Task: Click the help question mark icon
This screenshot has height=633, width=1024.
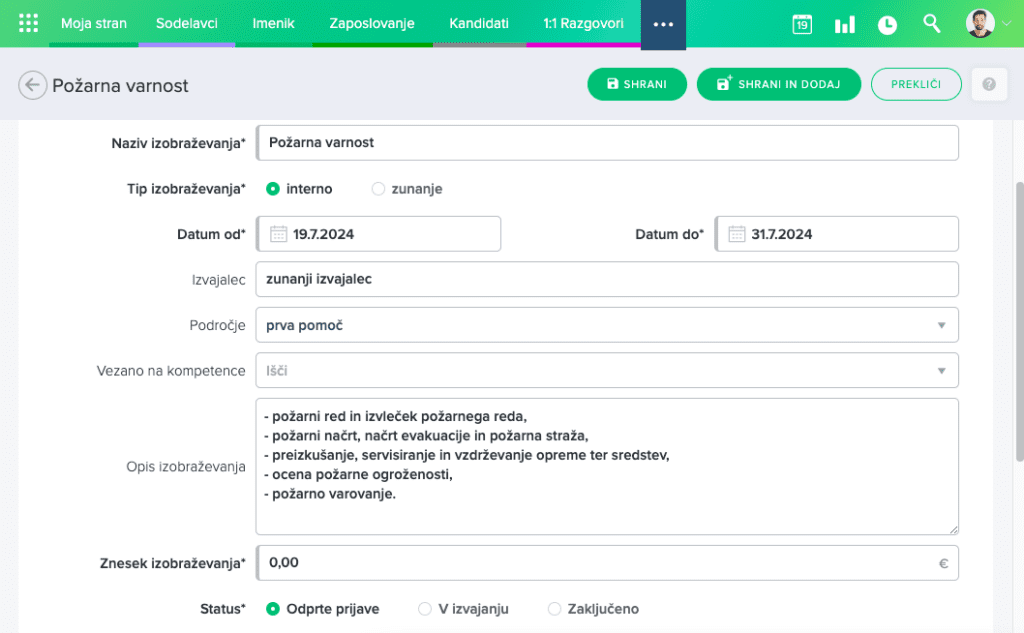Action: pyautogui.click(x=988, y=85)
